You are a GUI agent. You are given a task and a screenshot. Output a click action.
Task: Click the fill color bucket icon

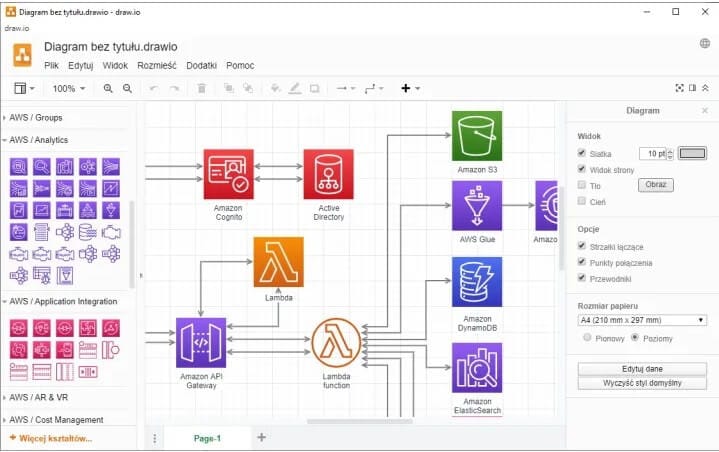(x=275, y=88)
